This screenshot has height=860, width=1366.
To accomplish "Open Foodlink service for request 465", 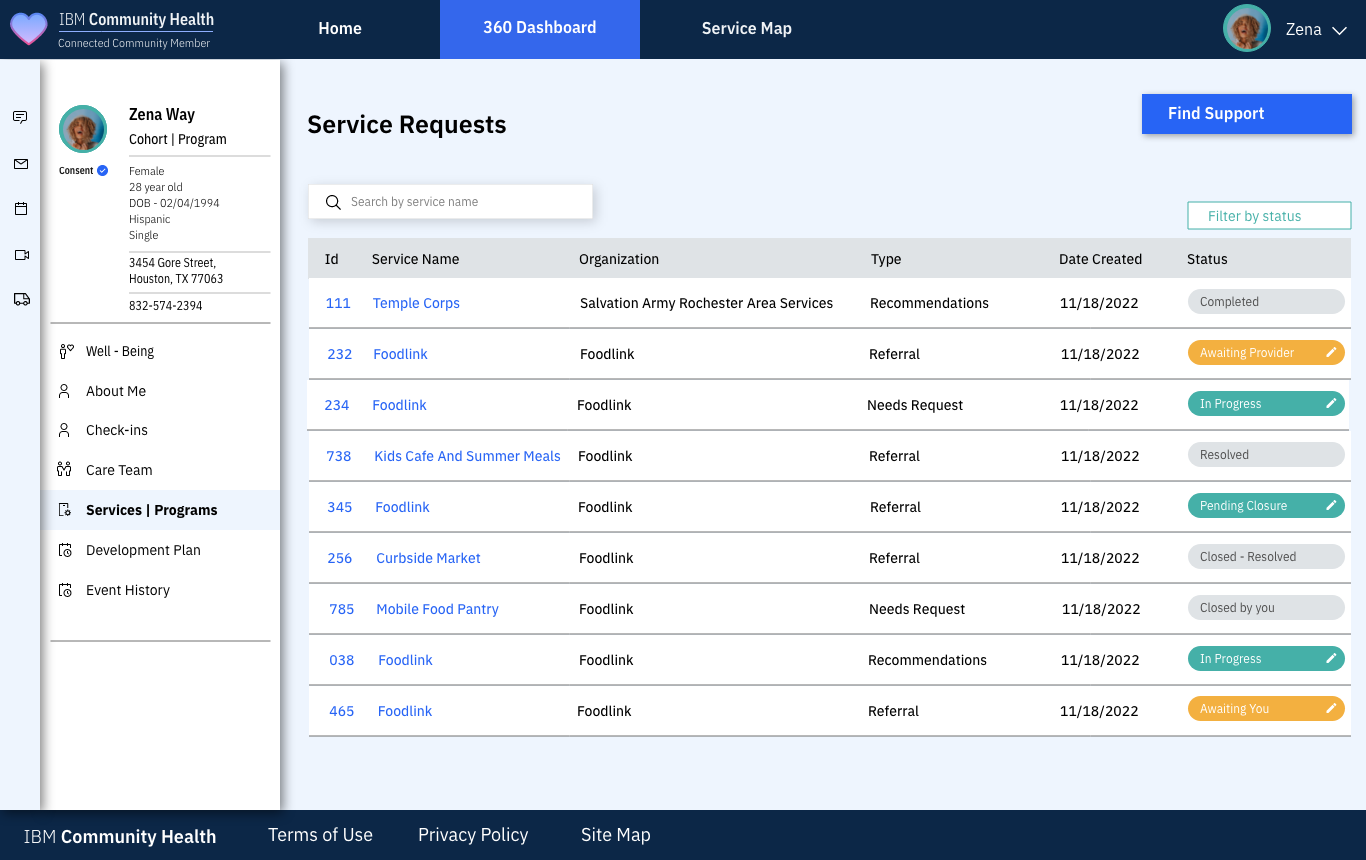I will (405, 711).
